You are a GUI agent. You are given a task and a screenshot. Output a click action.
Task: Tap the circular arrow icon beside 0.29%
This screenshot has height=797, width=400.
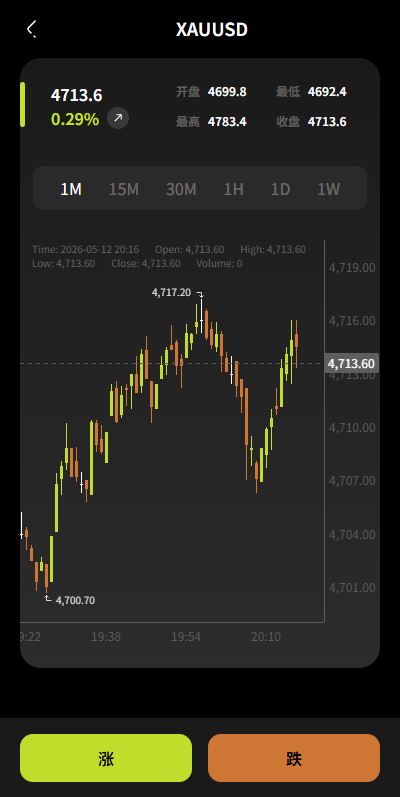tap(118, 118)
